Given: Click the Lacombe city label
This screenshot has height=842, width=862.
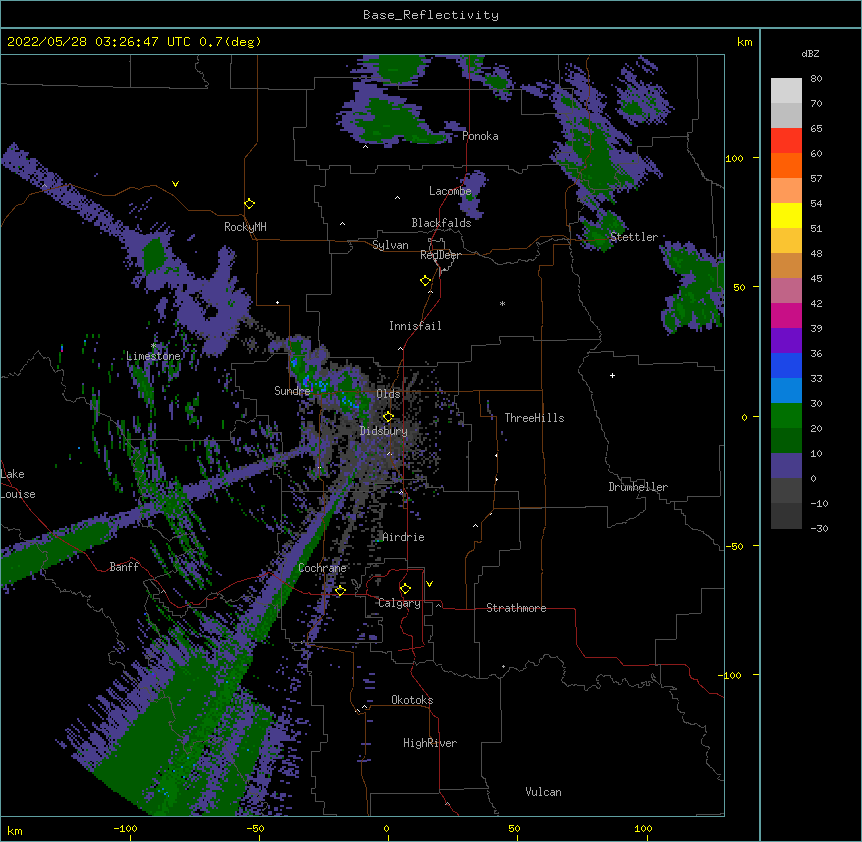Looking at the screenshot, I should pyautogui.click(x=450, y=191).
